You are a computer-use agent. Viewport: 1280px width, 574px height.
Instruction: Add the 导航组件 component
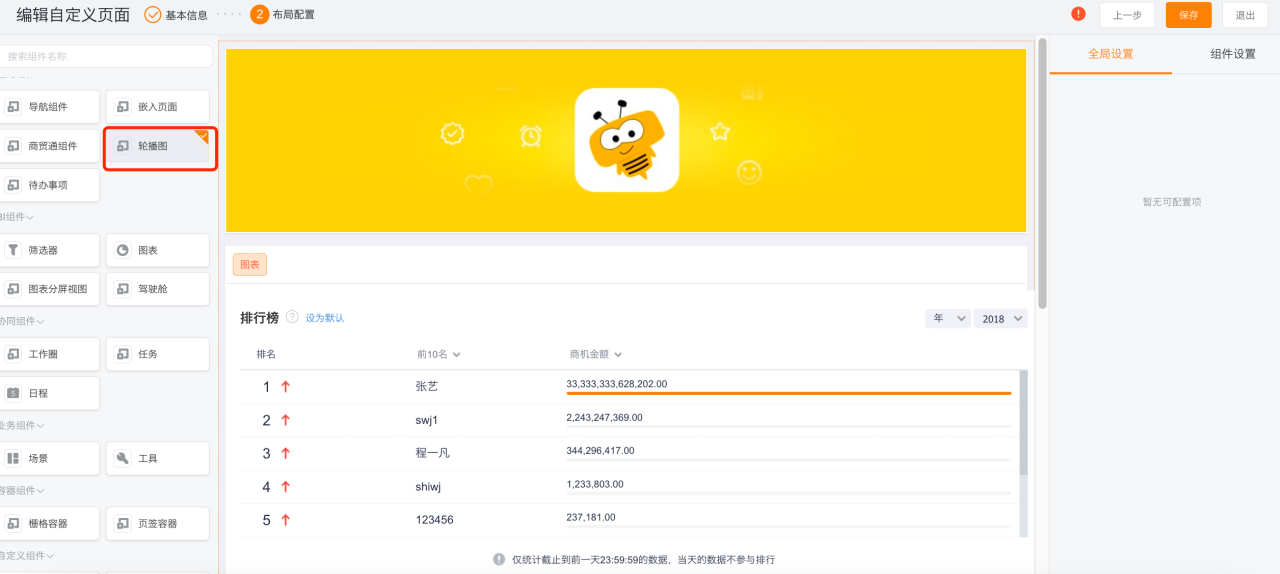pos(50,107)
